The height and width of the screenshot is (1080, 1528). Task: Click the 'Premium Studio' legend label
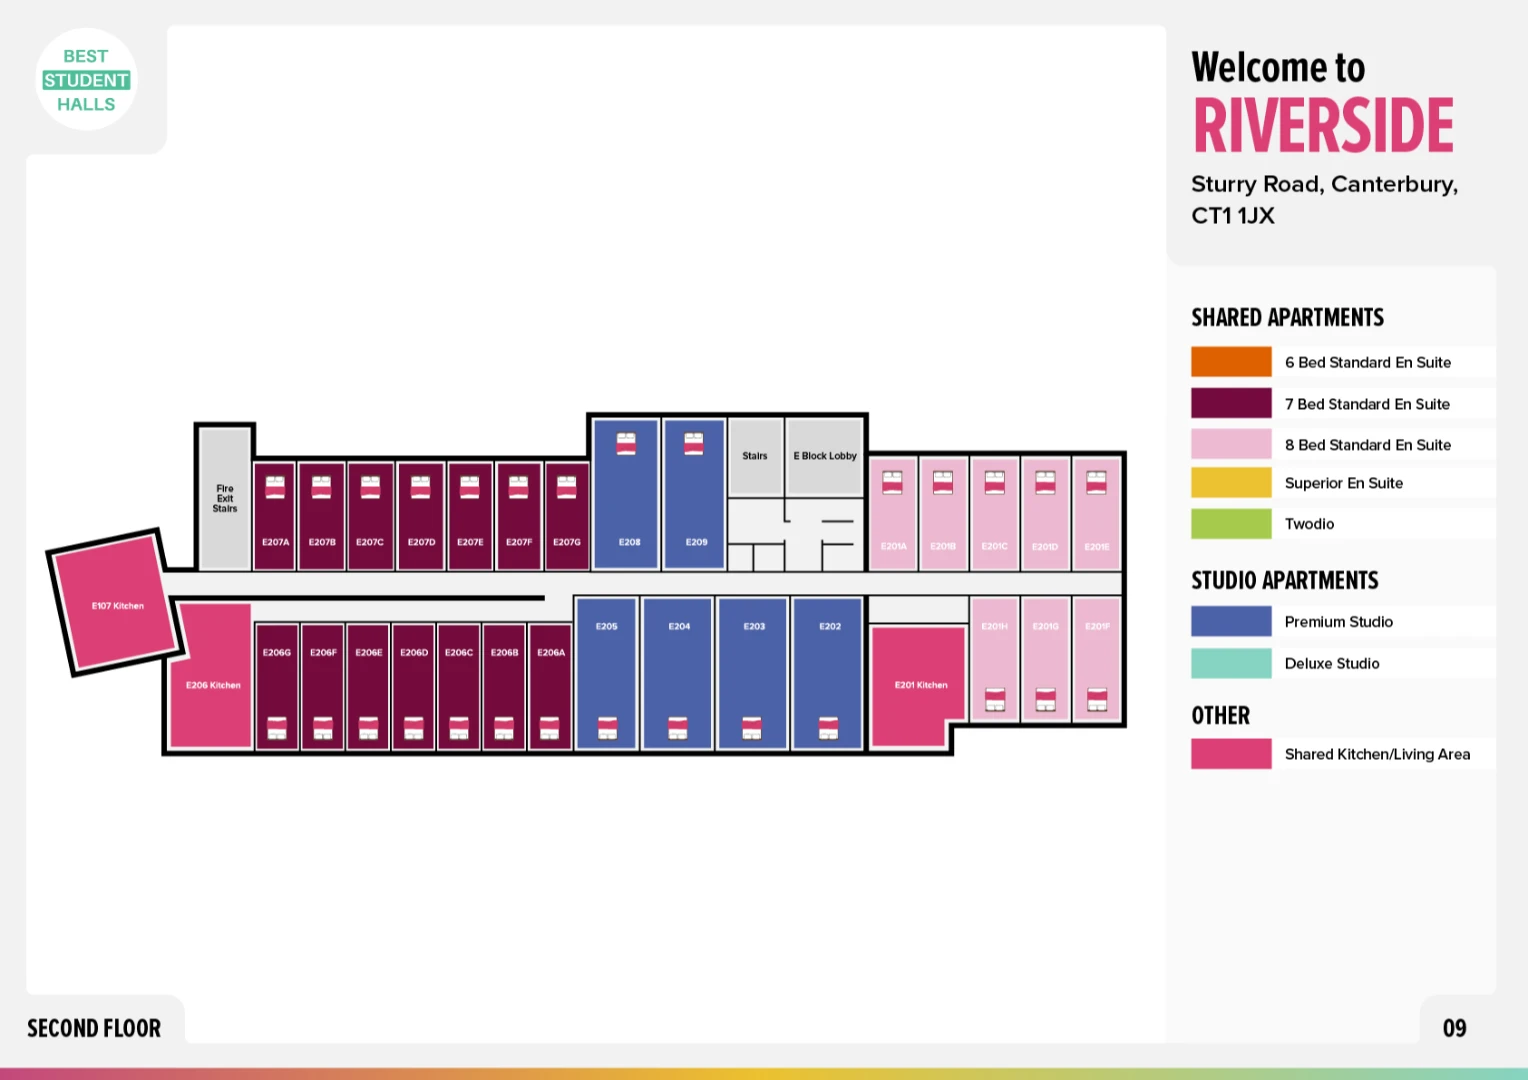coord(1339,622)
